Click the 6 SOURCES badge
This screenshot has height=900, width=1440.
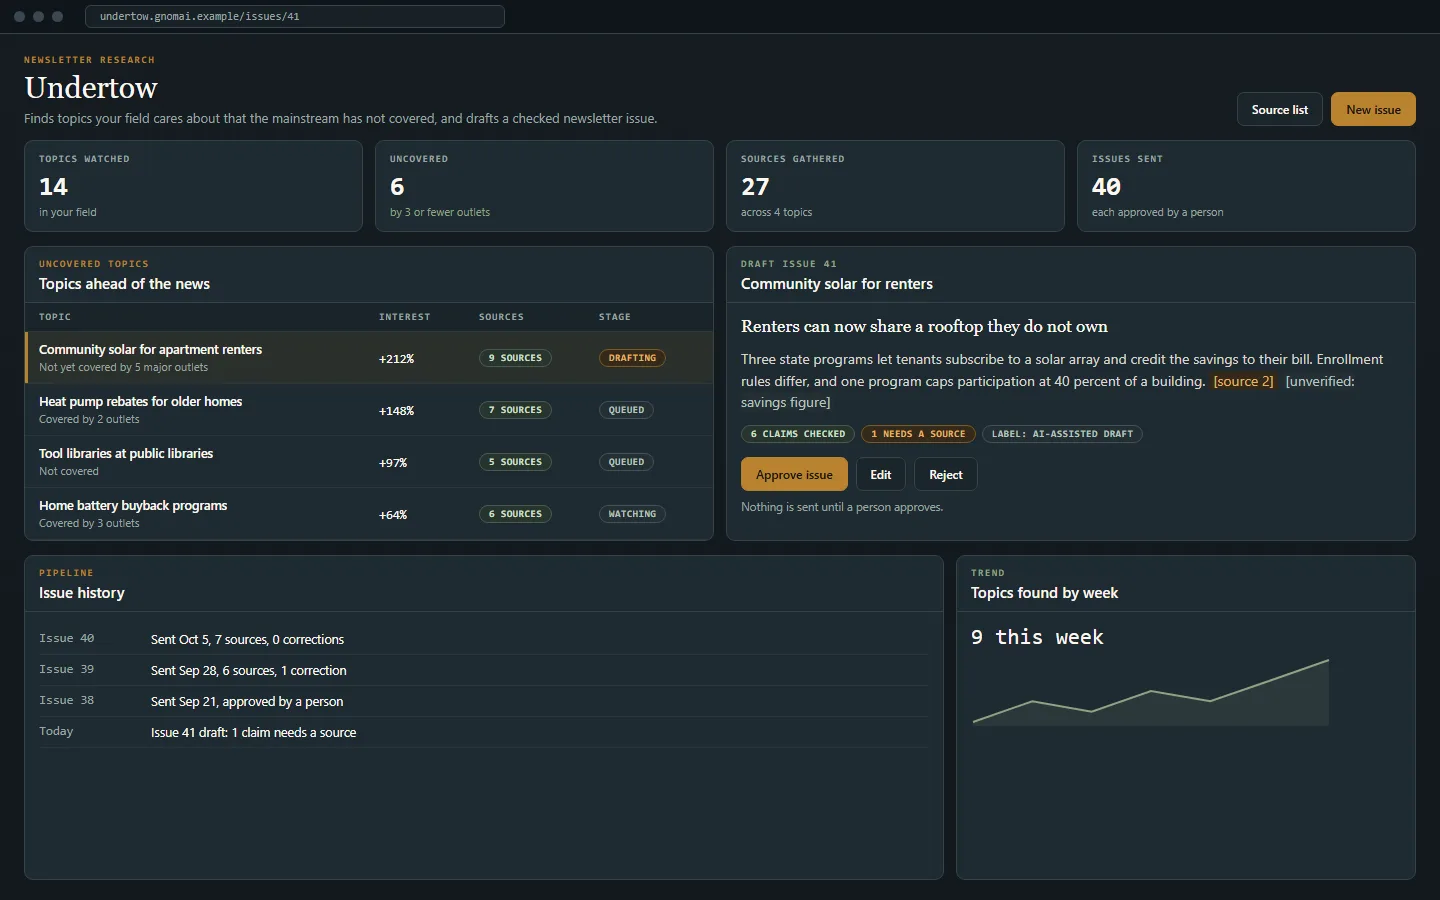tap(515, 514)
